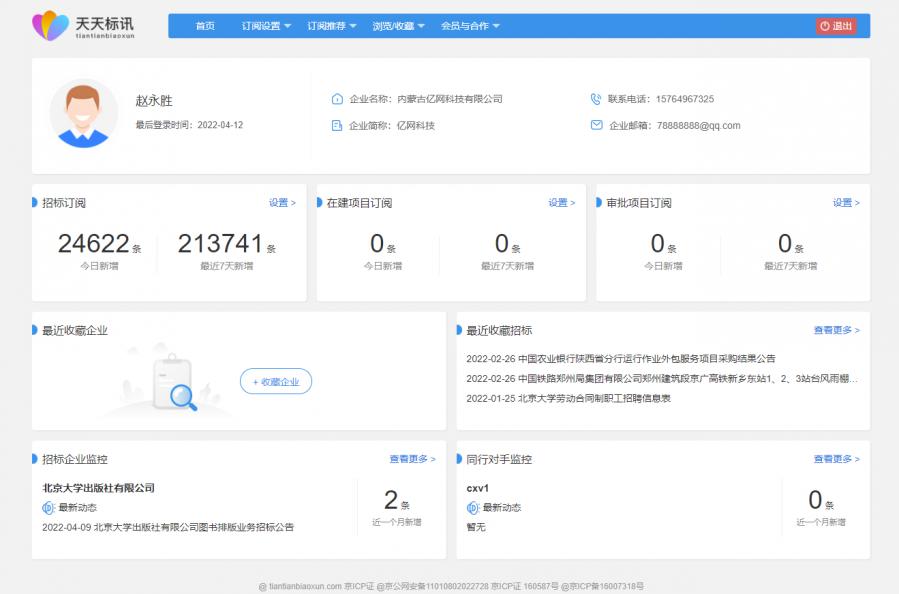Expand the 订阅设置 dropdown menu

(x=266, y=26)
